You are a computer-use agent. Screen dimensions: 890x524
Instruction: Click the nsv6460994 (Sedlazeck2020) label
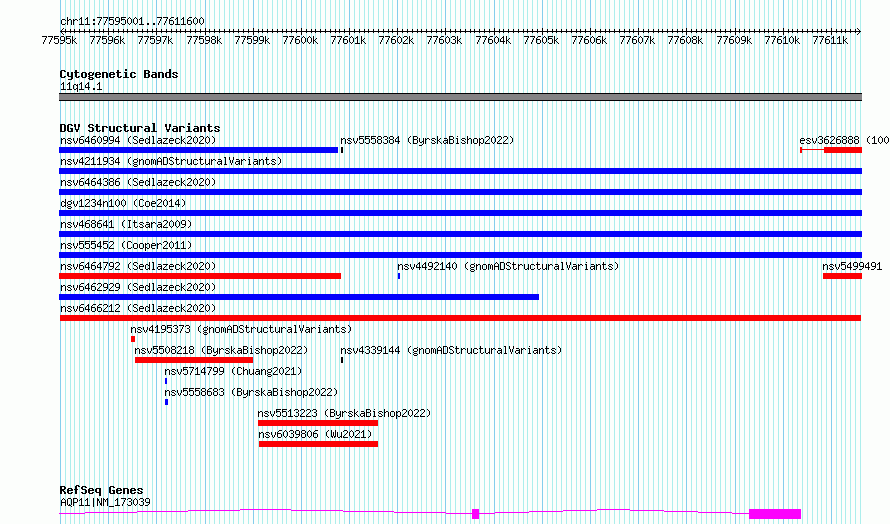[138, 140]
